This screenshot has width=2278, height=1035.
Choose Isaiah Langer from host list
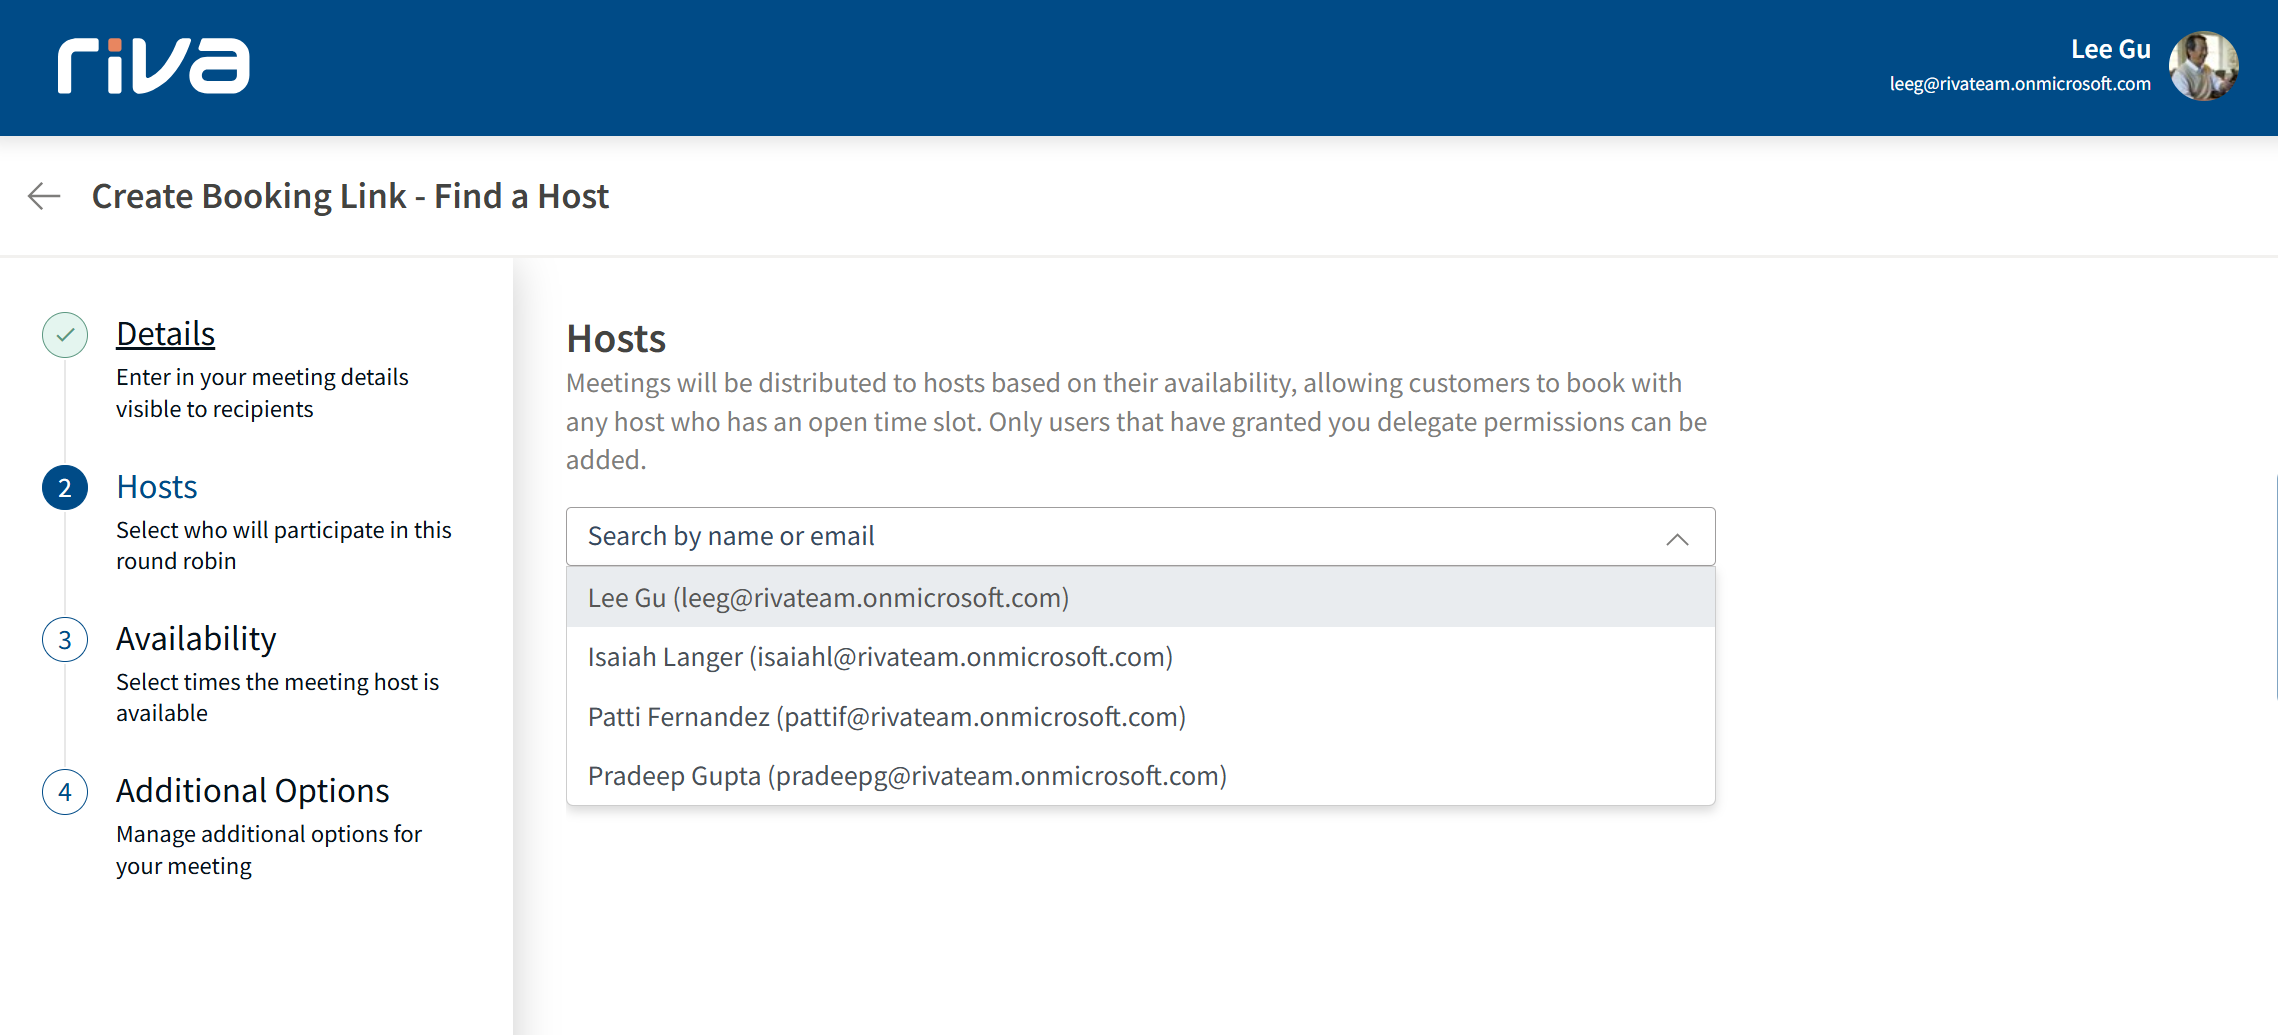880,657
